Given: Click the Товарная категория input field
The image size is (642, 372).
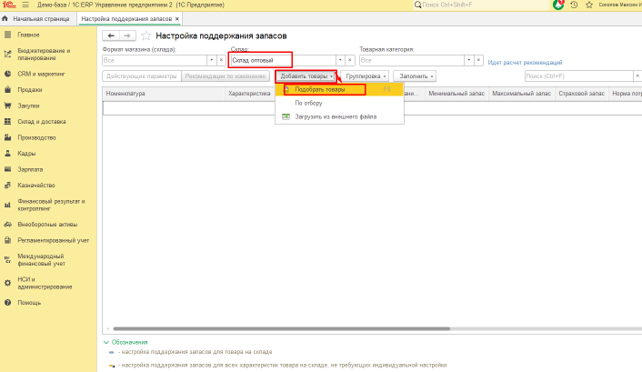Looking at the screenshot, I should click(412, 60).
